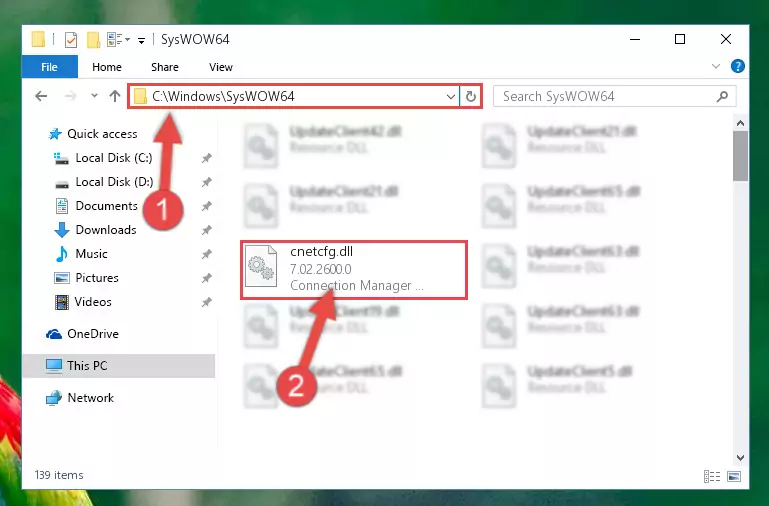Switch to Details view in status bar
This screenshot has width=769, height=506.
(x=712, y=476)
